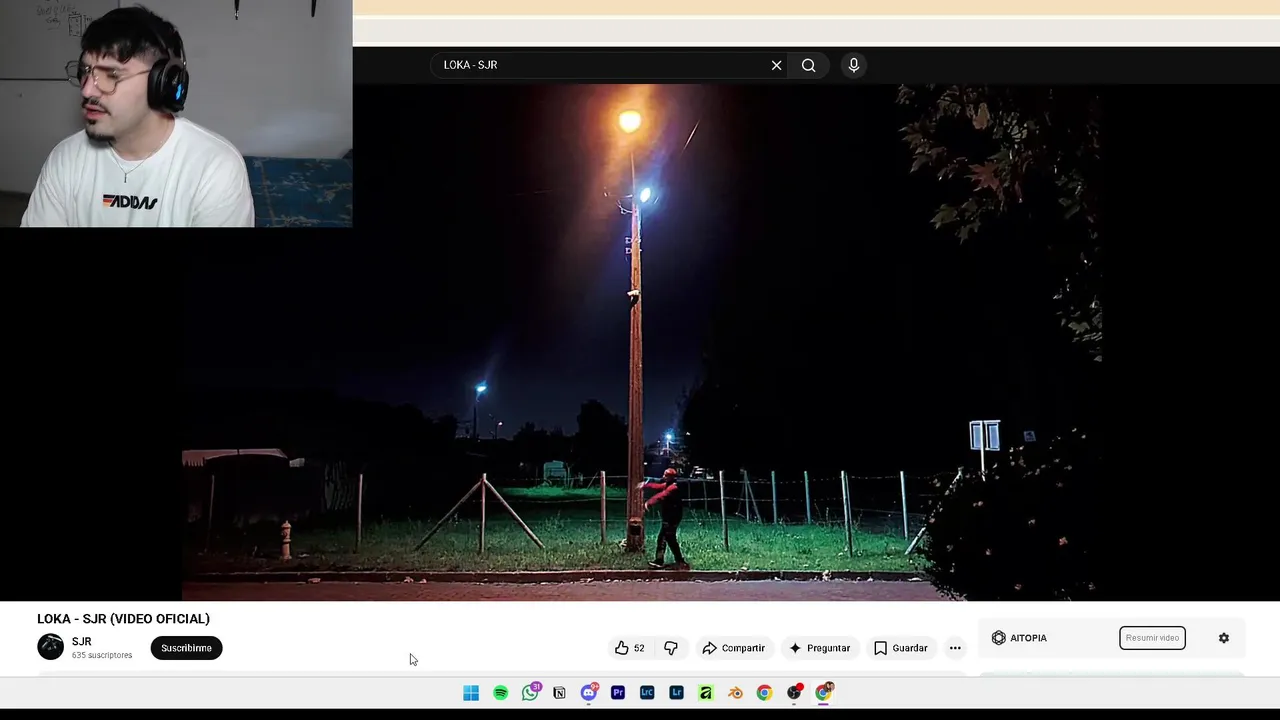Open Lightroom Classic from the taskbar
1280x720 pixels.
(647, 693)
